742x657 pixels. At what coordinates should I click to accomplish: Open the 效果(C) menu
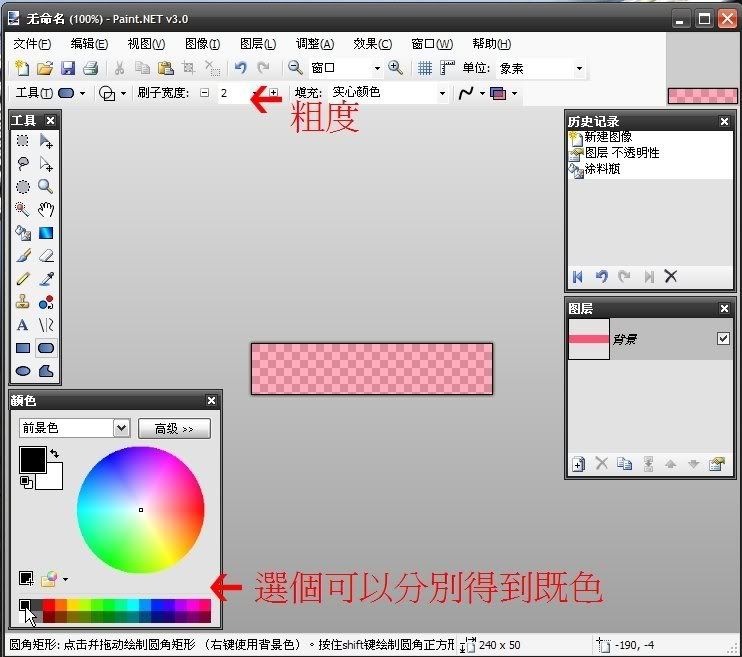click(372, 44)
